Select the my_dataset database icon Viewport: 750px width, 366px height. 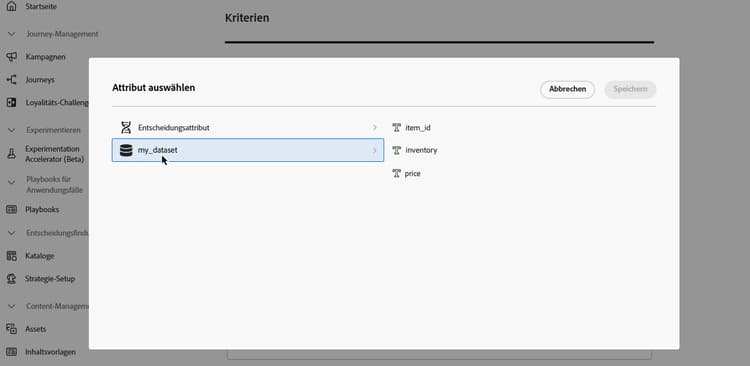click(x=126, y=150)
